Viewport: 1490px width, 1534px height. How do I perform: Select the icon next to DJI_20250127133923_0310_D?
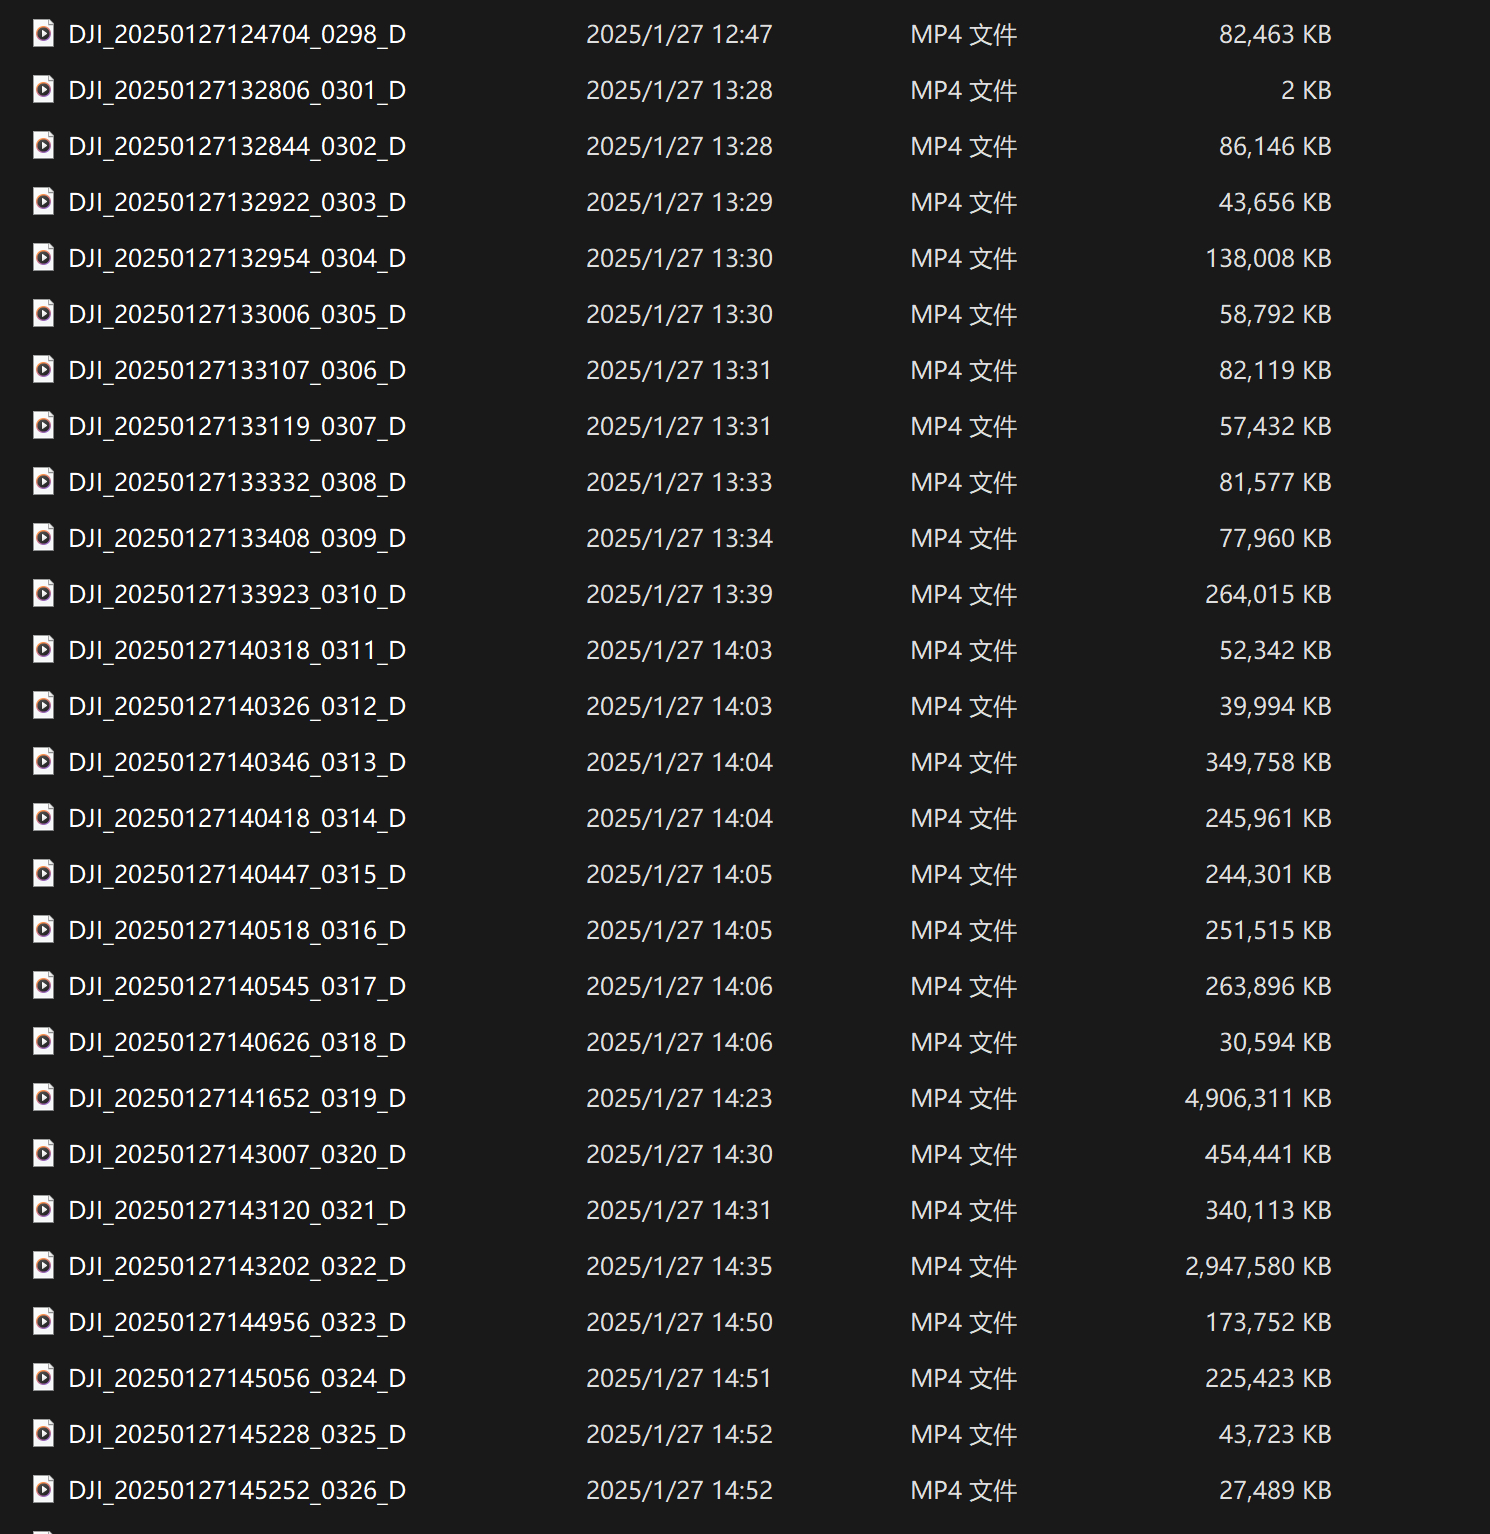click(x=43, y=594)
